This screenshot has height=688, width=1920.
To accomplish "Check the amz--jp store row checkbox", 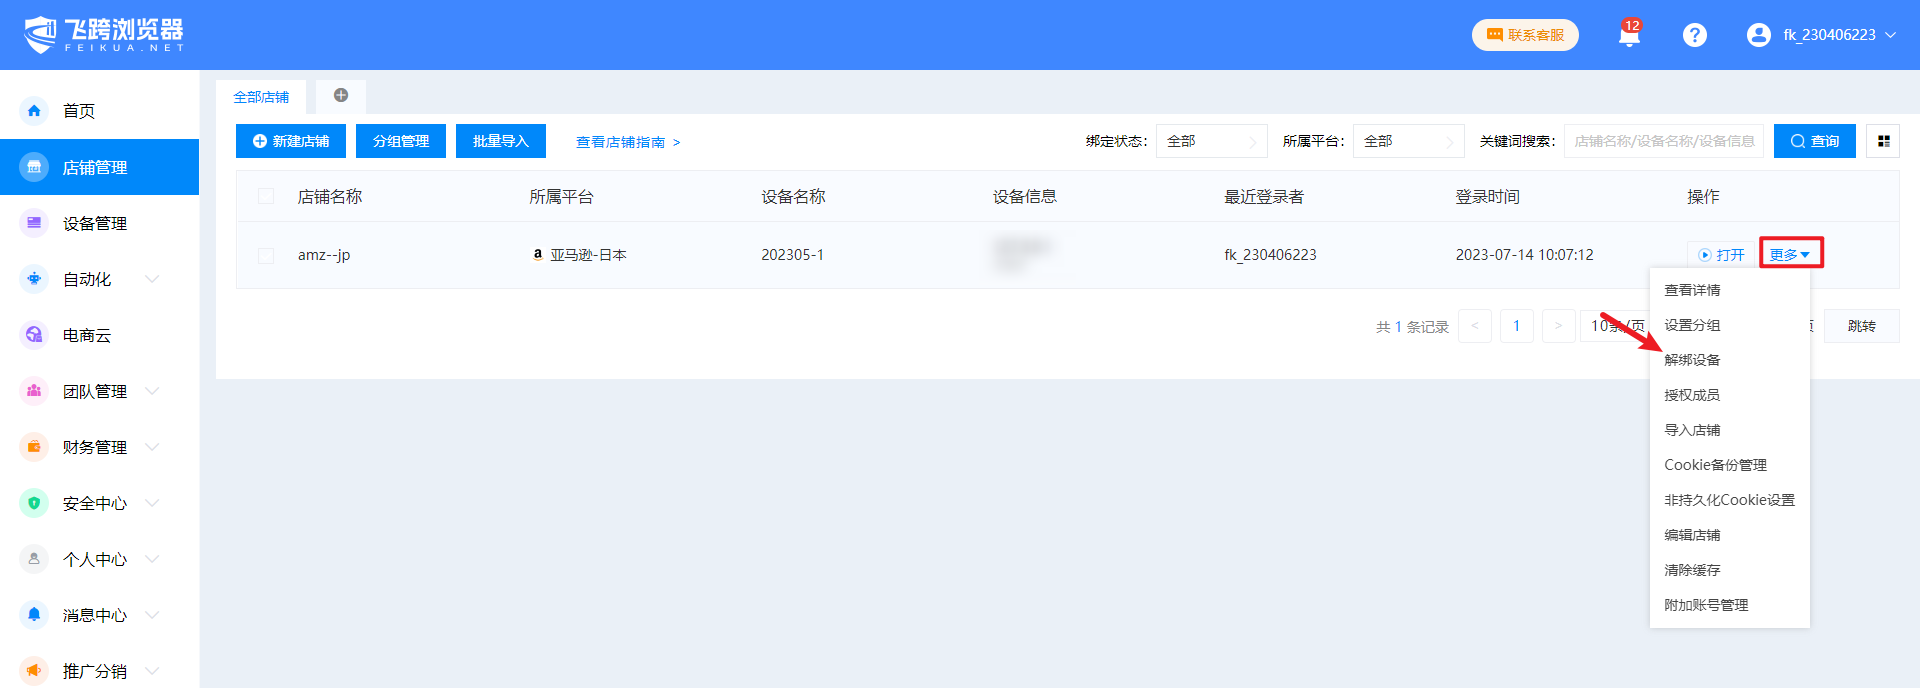I will (x=266, y=255).
